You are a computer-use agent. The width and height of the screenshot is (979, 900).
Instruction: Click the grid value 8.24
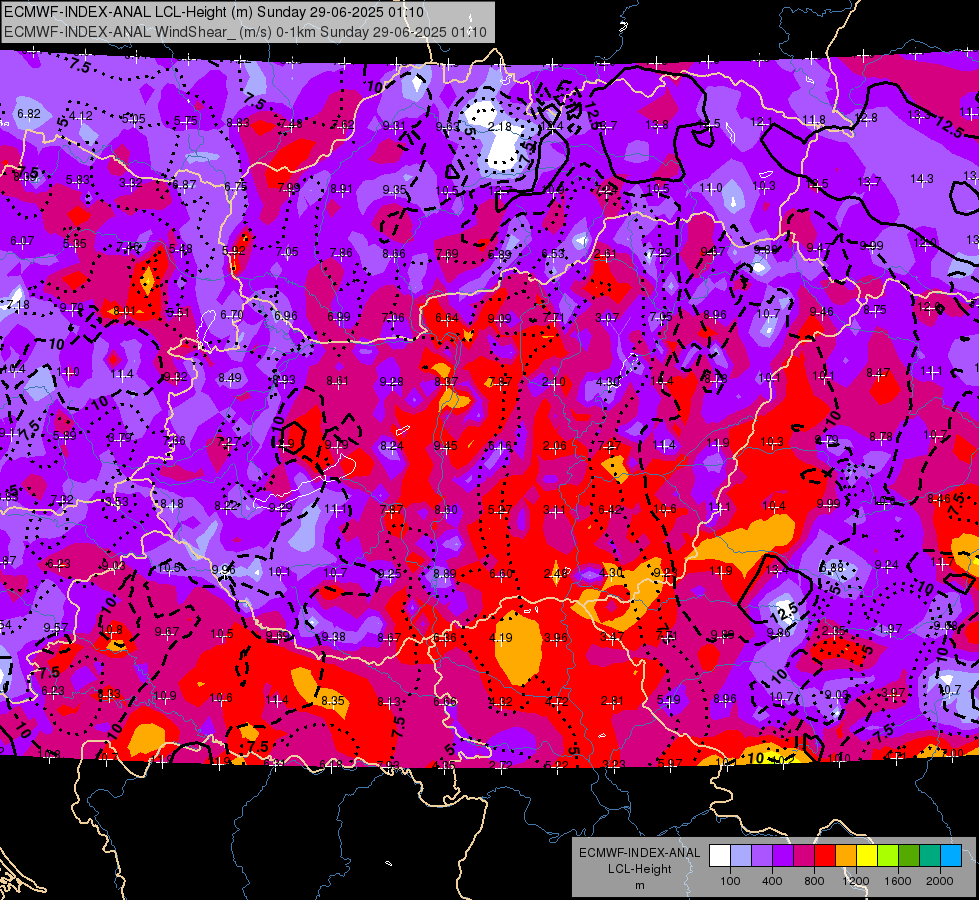[392, 445]
